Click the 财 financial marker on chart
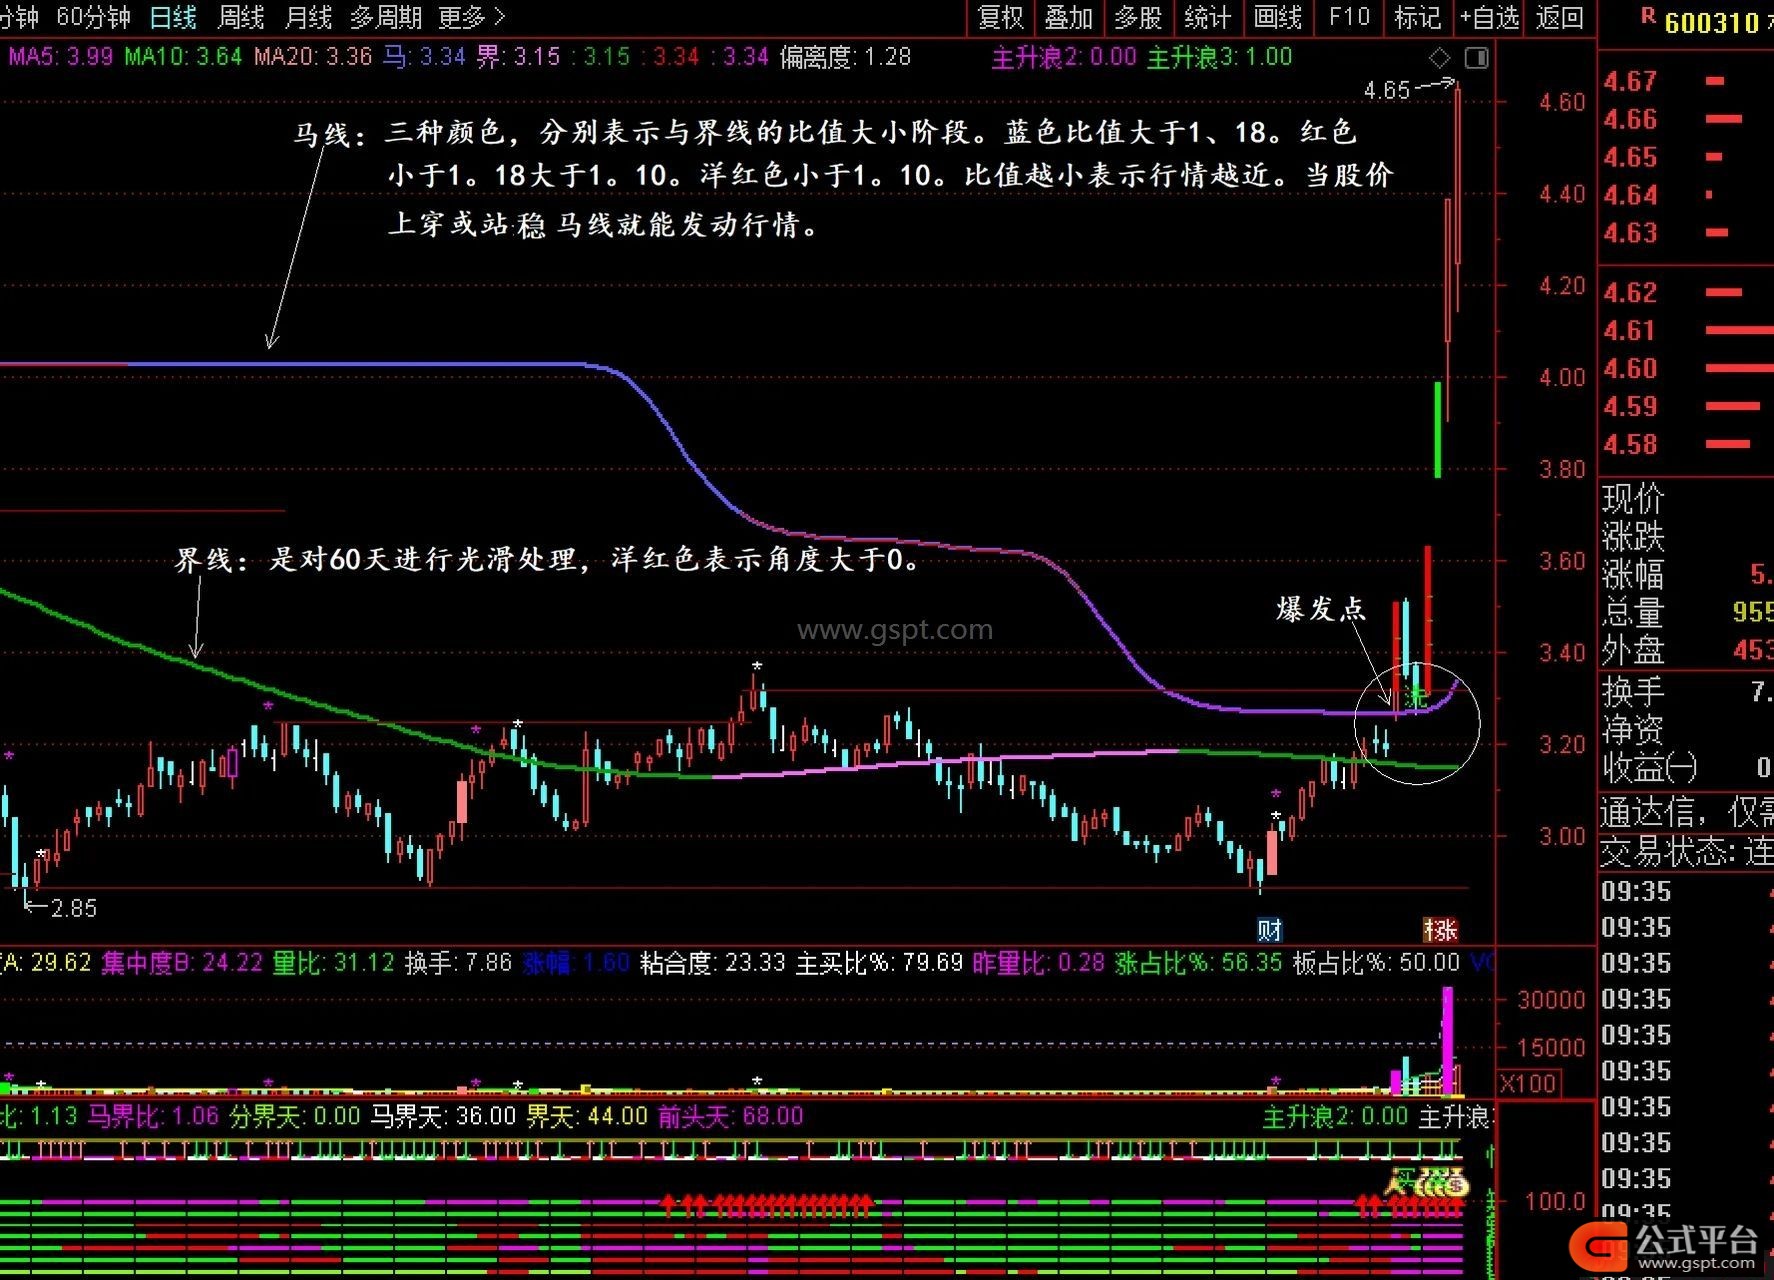The width and height of the screenshot is (1774, 1280). click(x=1269, y=930)
